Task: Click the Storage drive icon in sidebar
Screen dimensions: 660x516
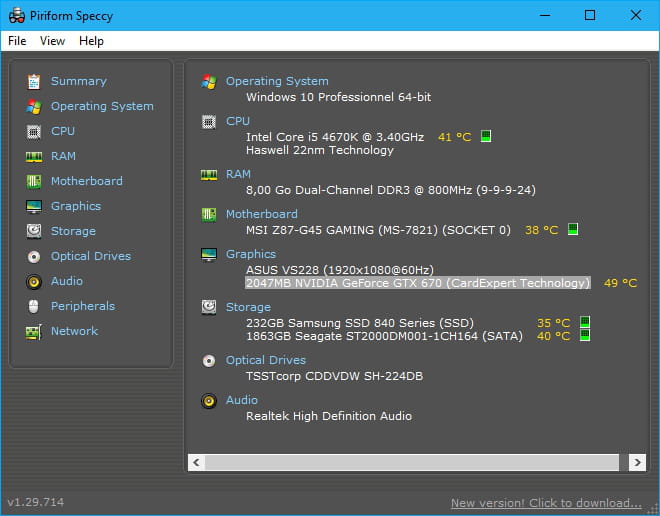Action: 34,231
